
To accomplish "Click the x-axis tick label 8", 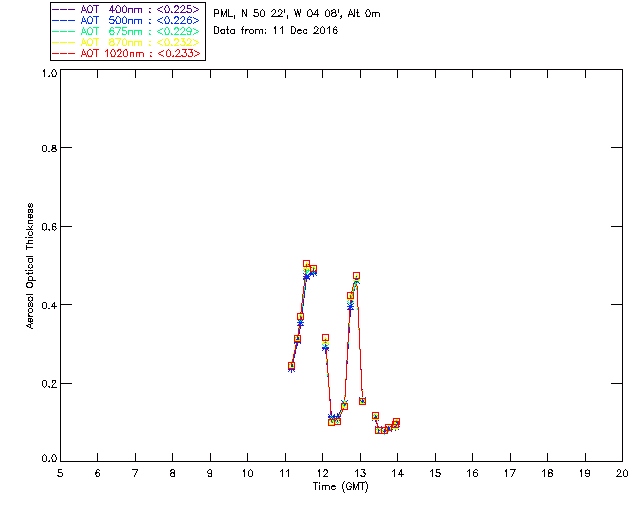I will pyautogui.click(x=173, y=473).
